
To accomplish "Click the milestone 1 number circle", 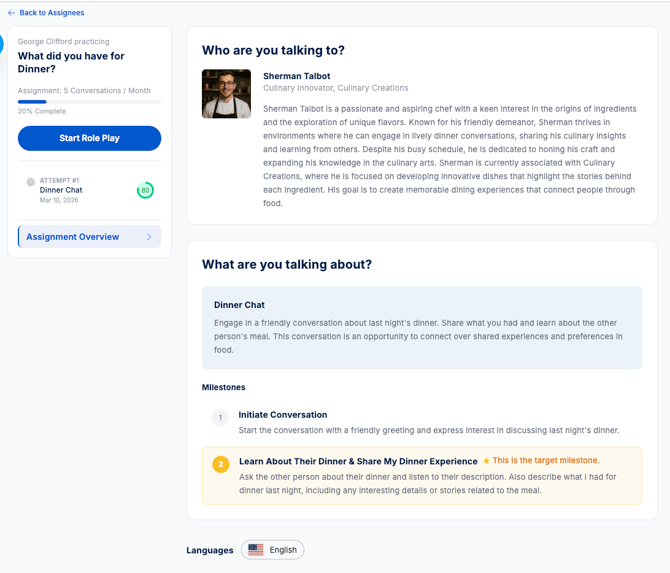I will point(220,418).
